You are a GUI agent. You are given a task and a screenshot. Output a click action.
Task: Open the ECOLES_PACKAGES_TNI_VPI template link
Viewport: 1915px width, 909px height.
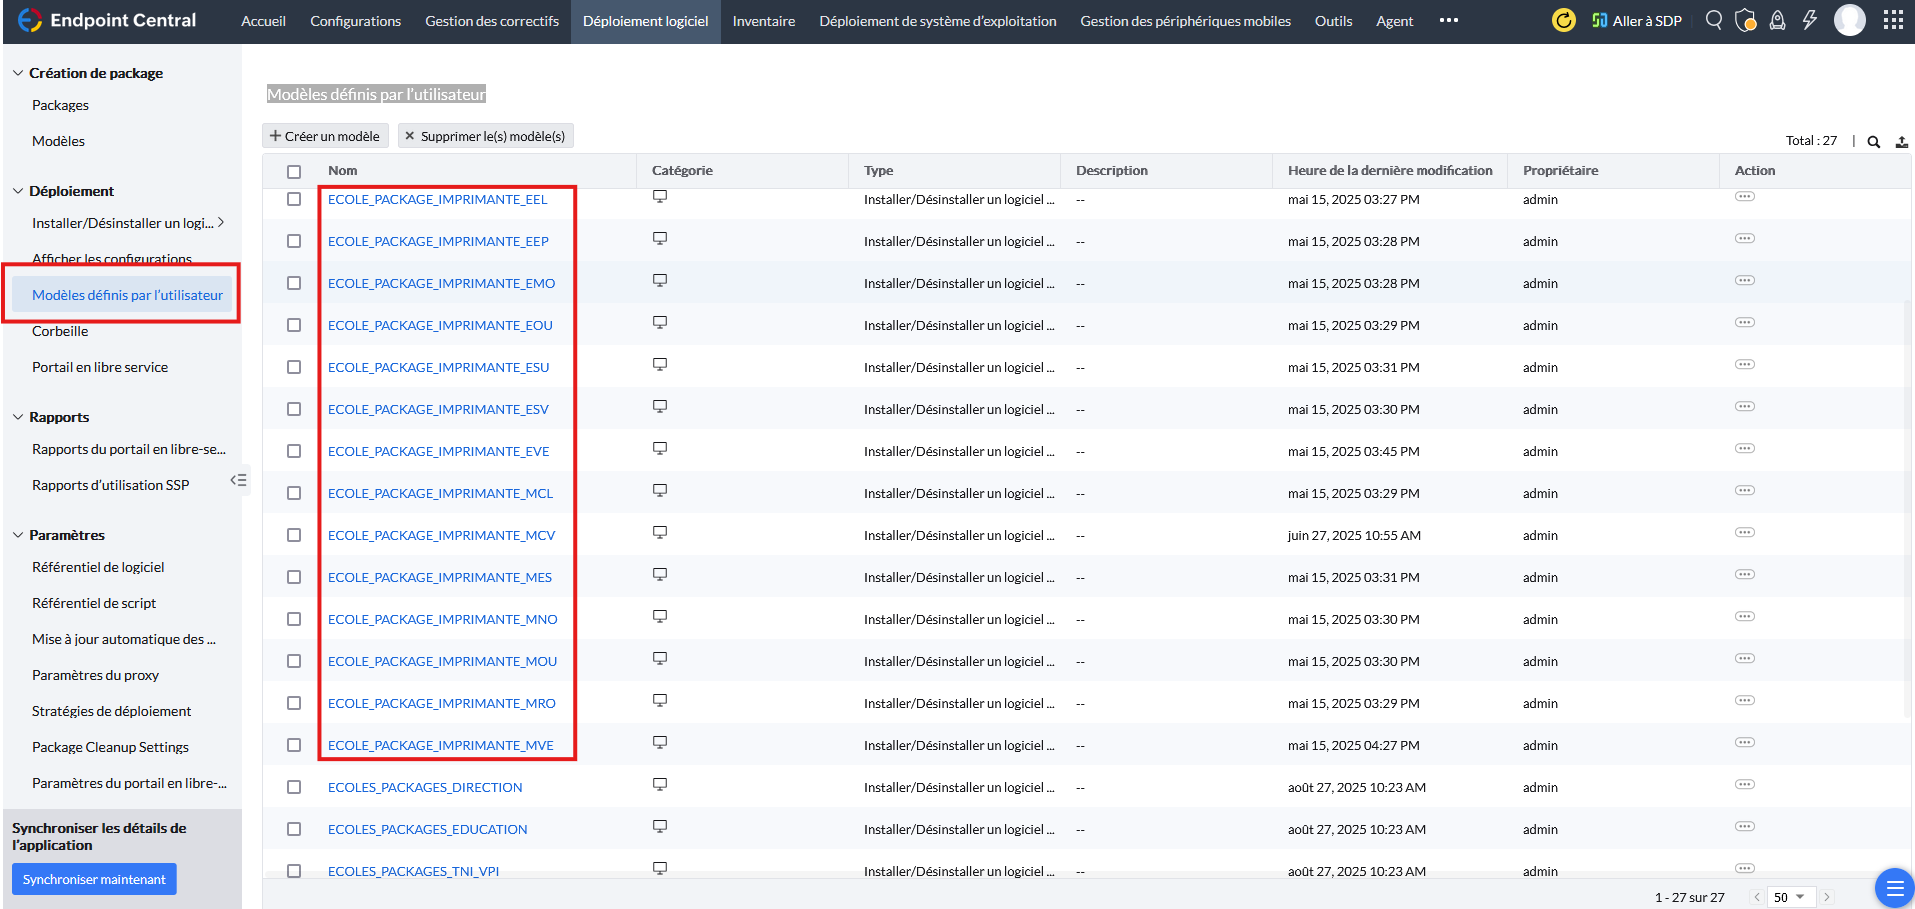[413, 871]
